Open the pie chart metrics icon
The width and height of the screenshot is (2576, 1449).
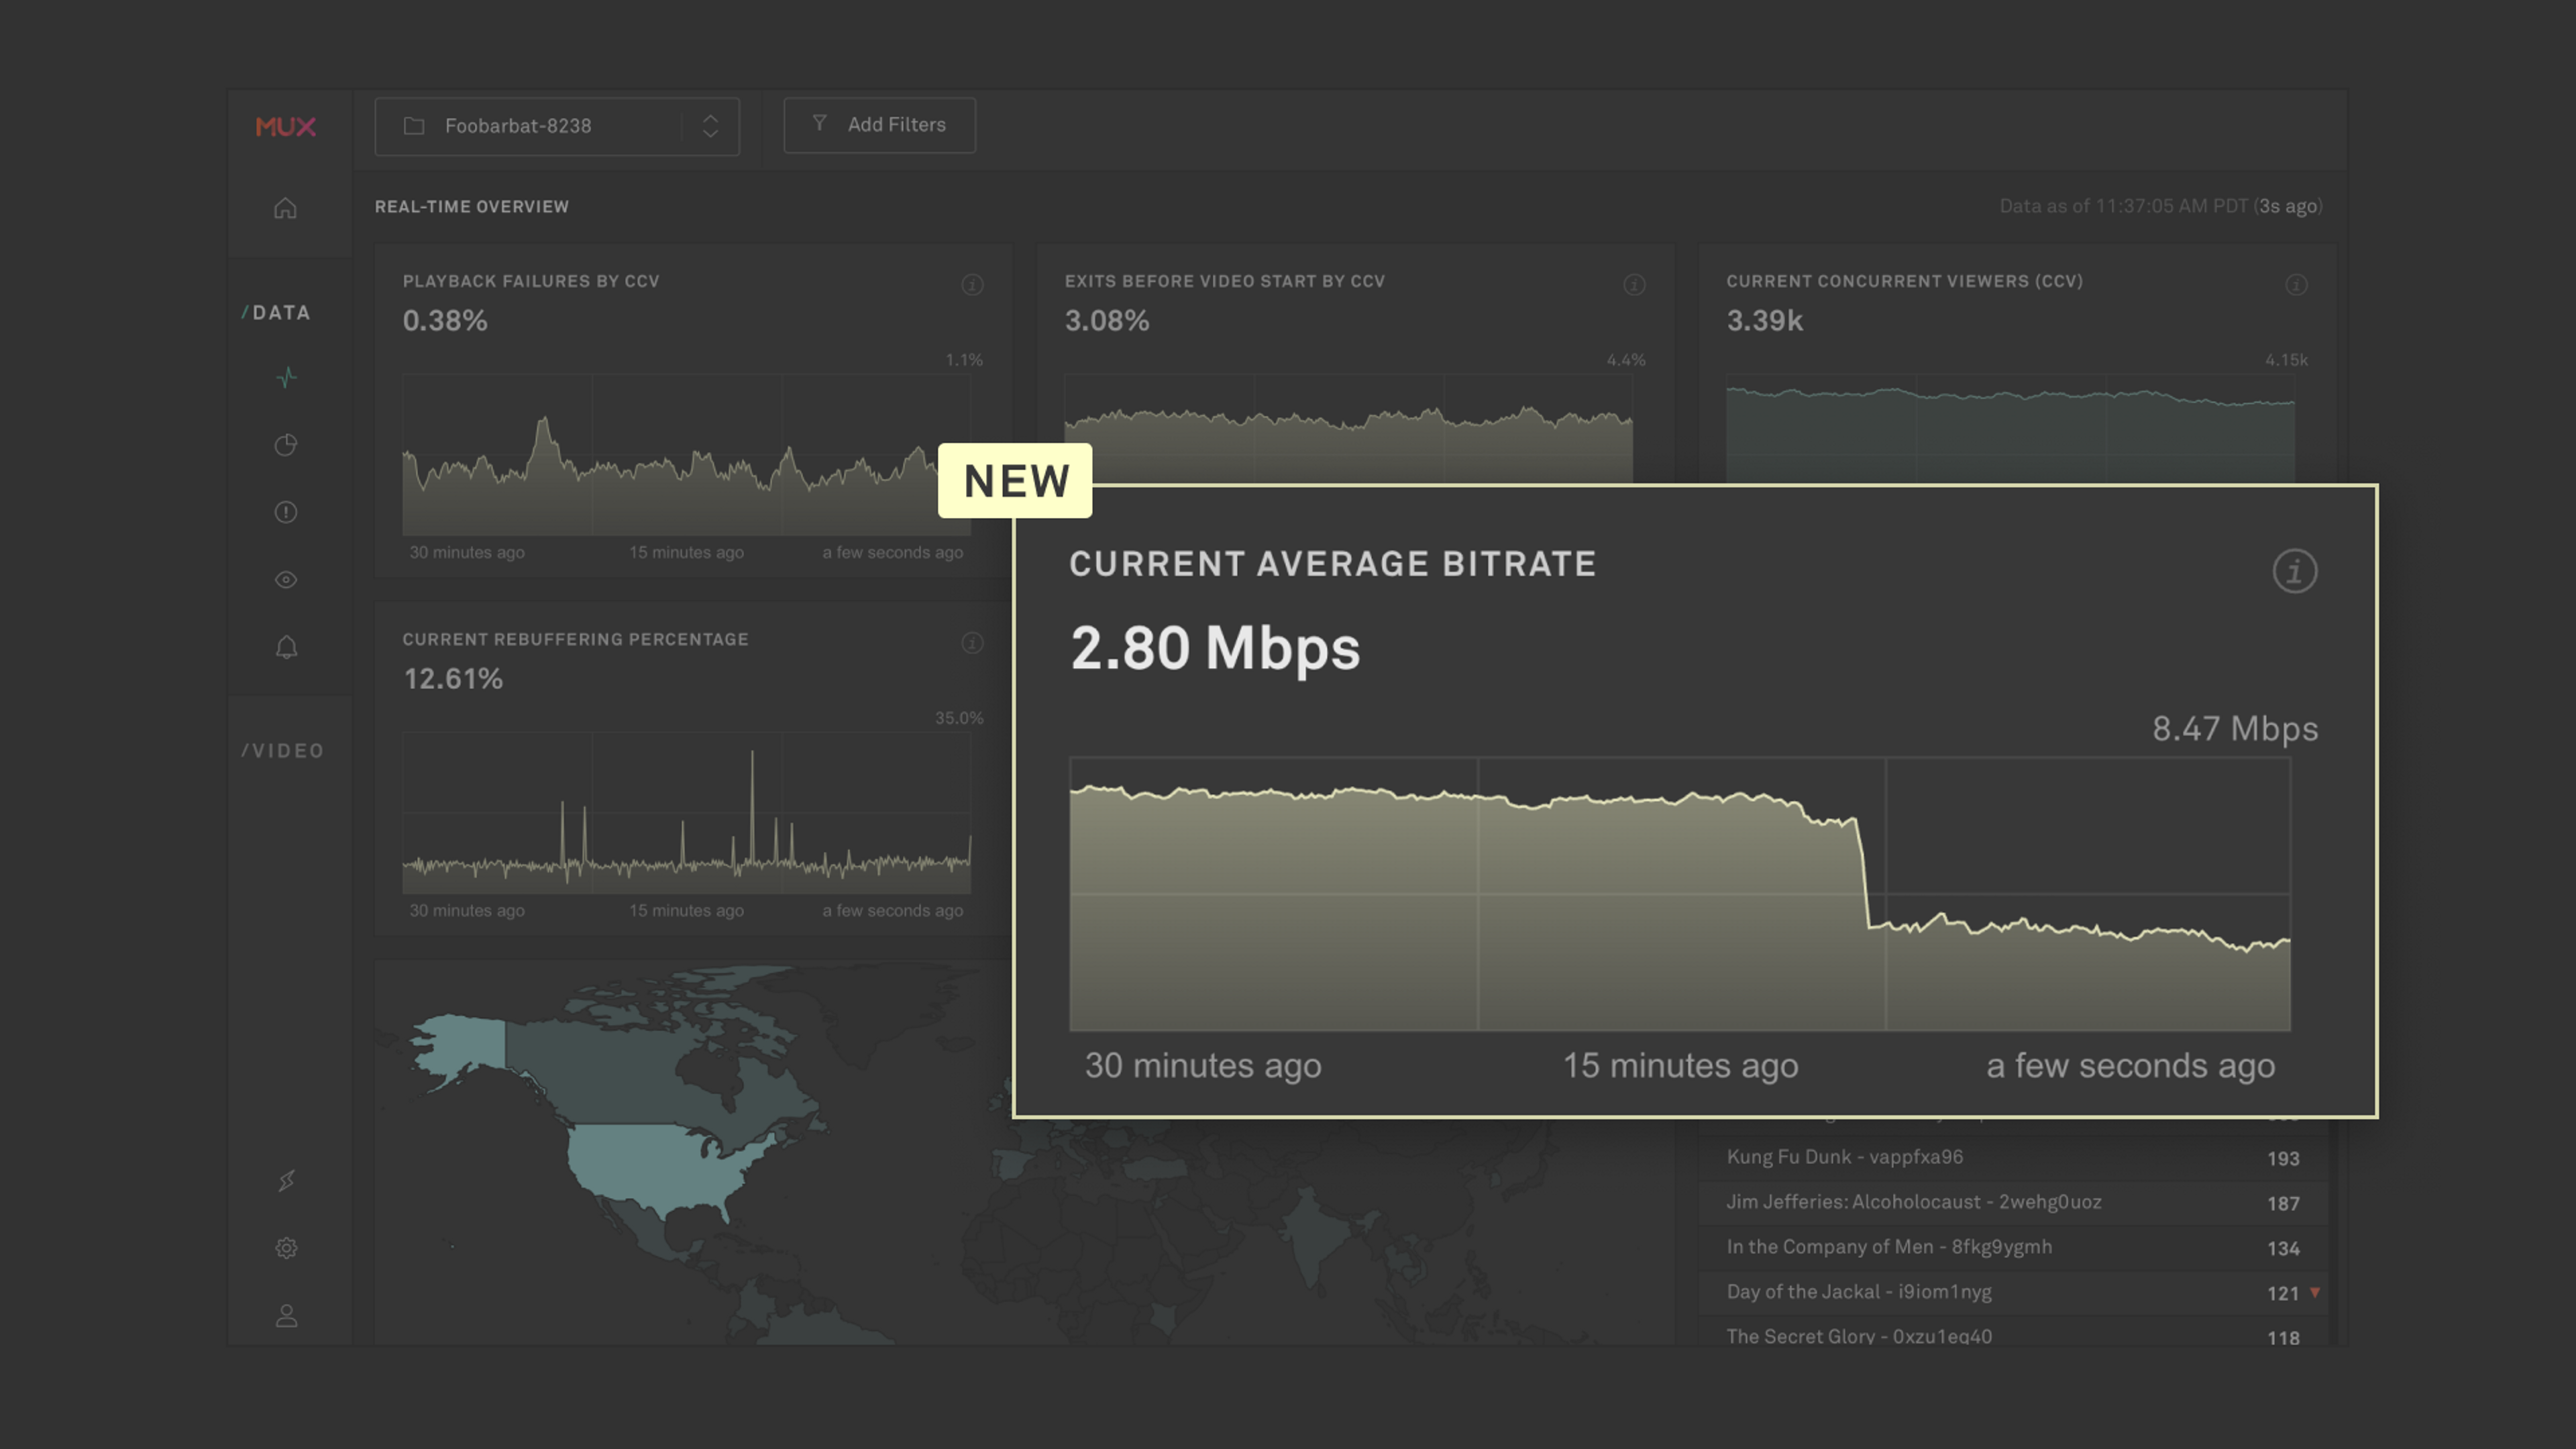(x=286, y=445)
